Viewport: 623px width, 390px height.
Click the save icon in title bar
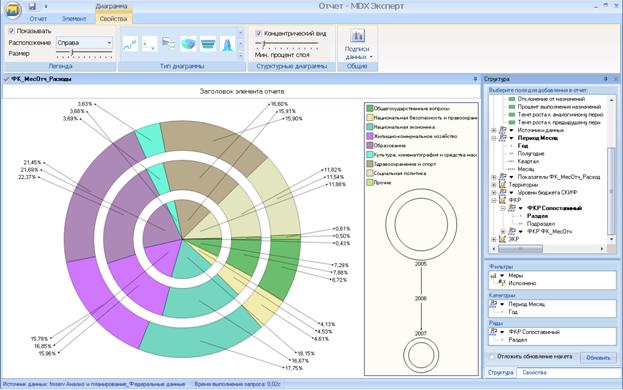33,6
